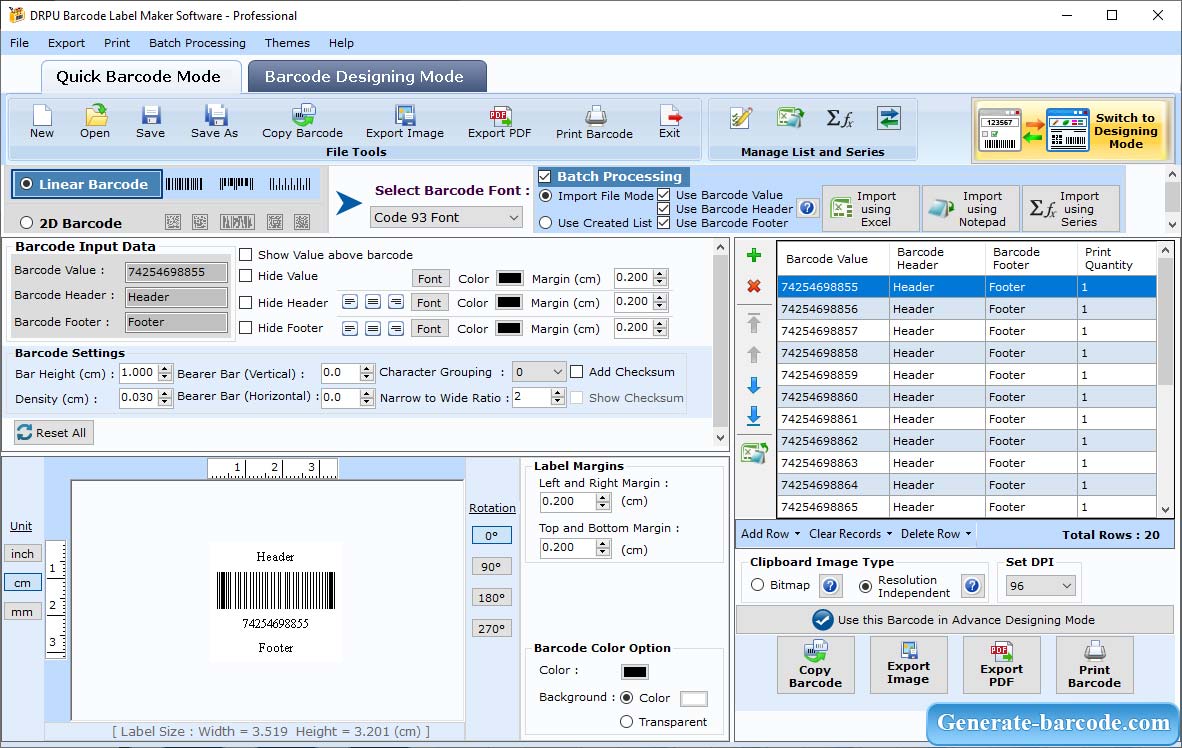Move row to bottom with blue underlined arrow

click(x=753, y=416)
